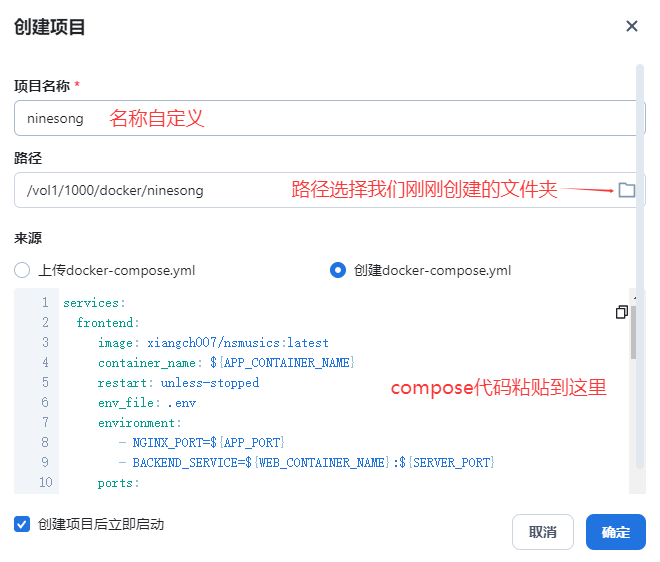Copy compose code with the copy icon
660x562 pixels.
point(621,312)
